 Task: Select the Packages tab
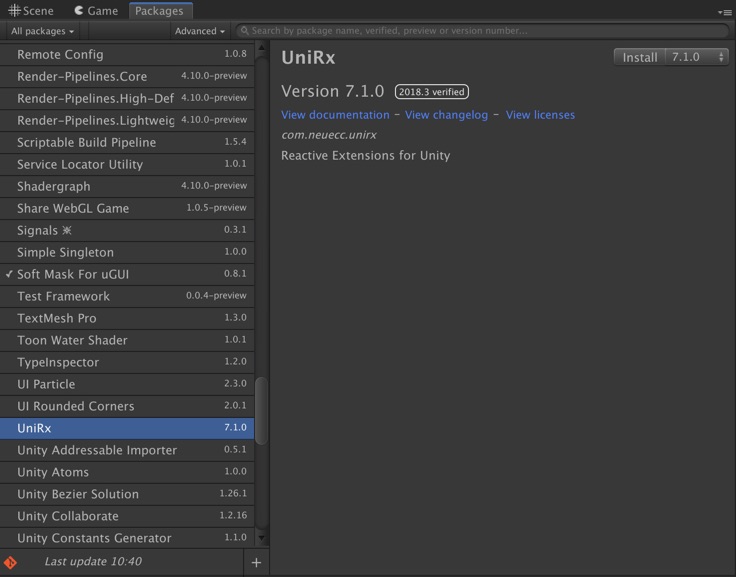[x=159, y=10]
